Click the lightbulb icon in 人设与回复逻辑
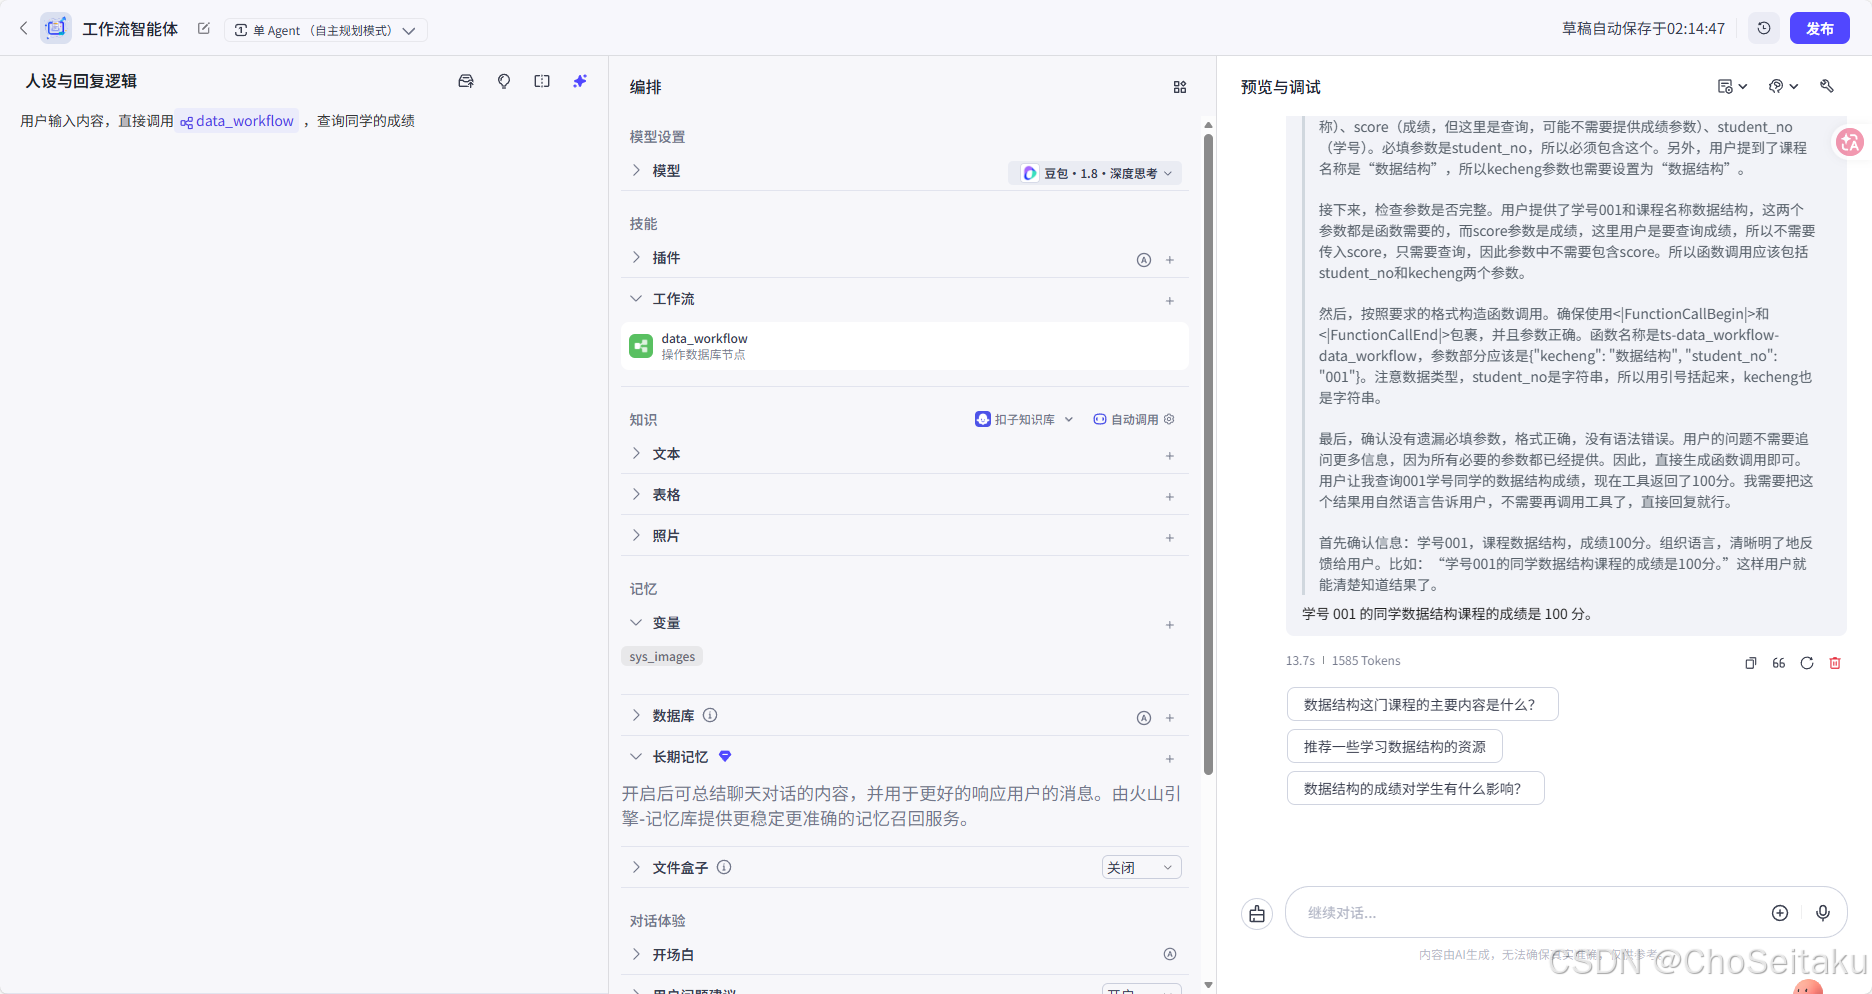Screen dimensions: 1872x994 coord(504,82)
